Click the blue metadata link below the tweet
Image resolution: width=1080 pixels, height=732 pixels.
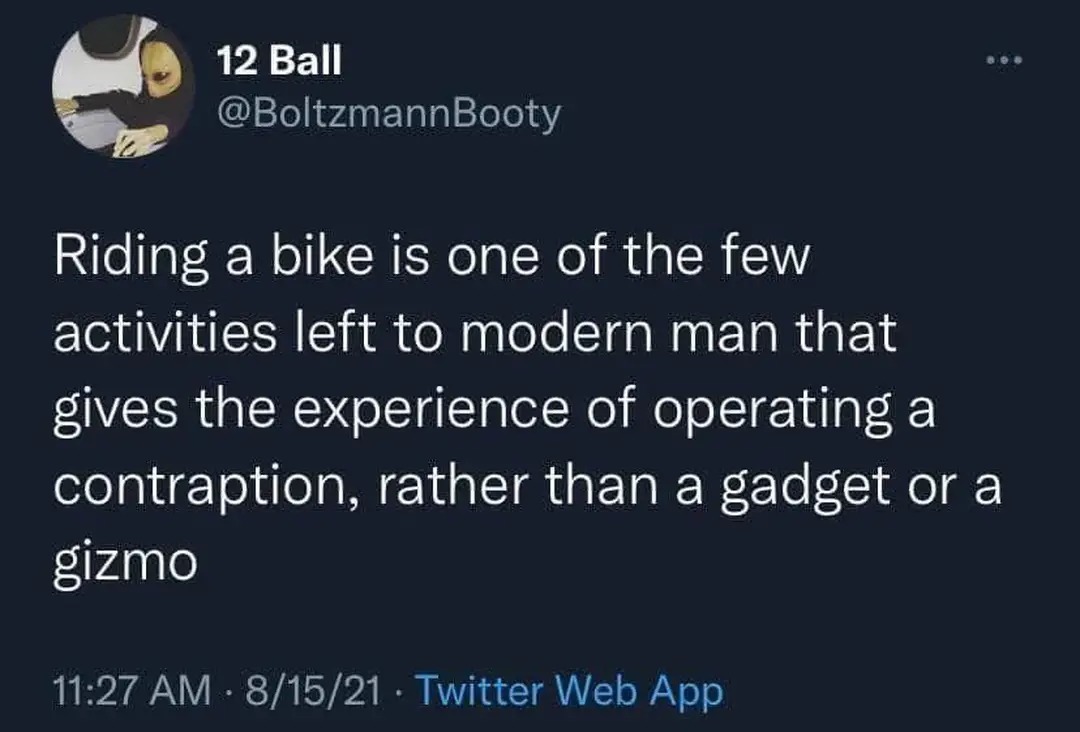(x=566, y=688)
